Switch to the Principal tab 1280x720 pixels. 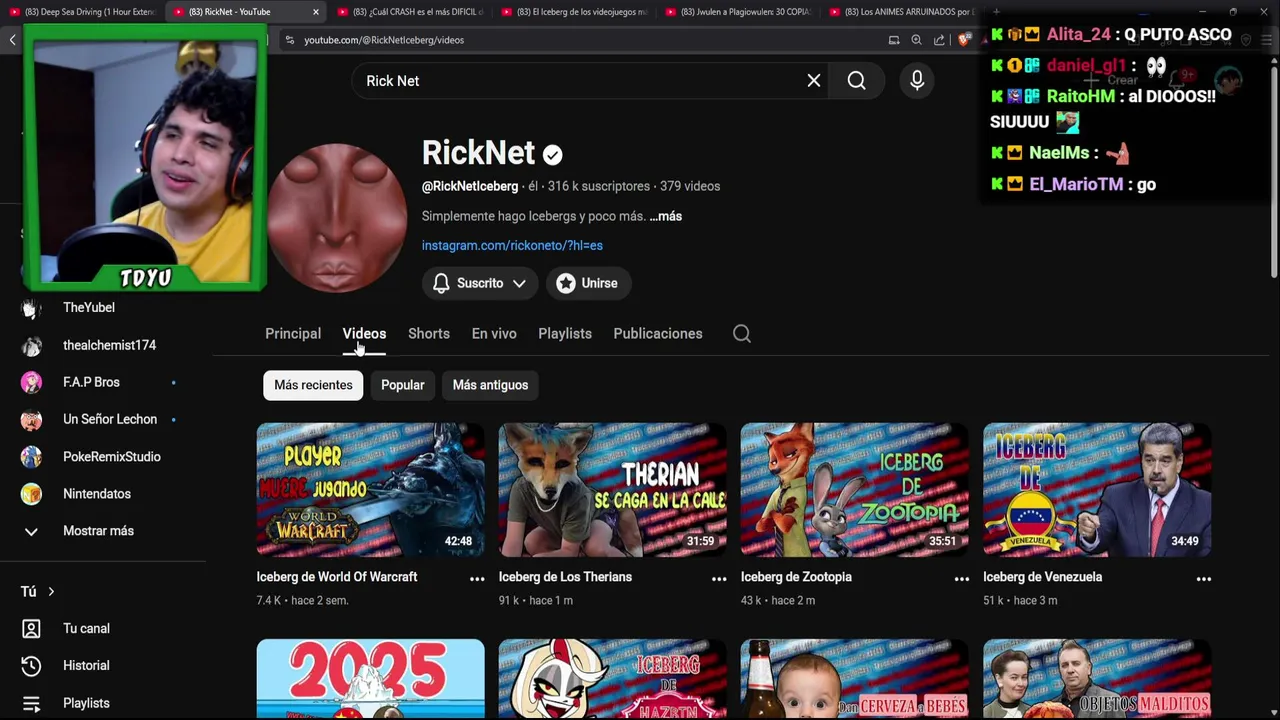click(293, 334)
